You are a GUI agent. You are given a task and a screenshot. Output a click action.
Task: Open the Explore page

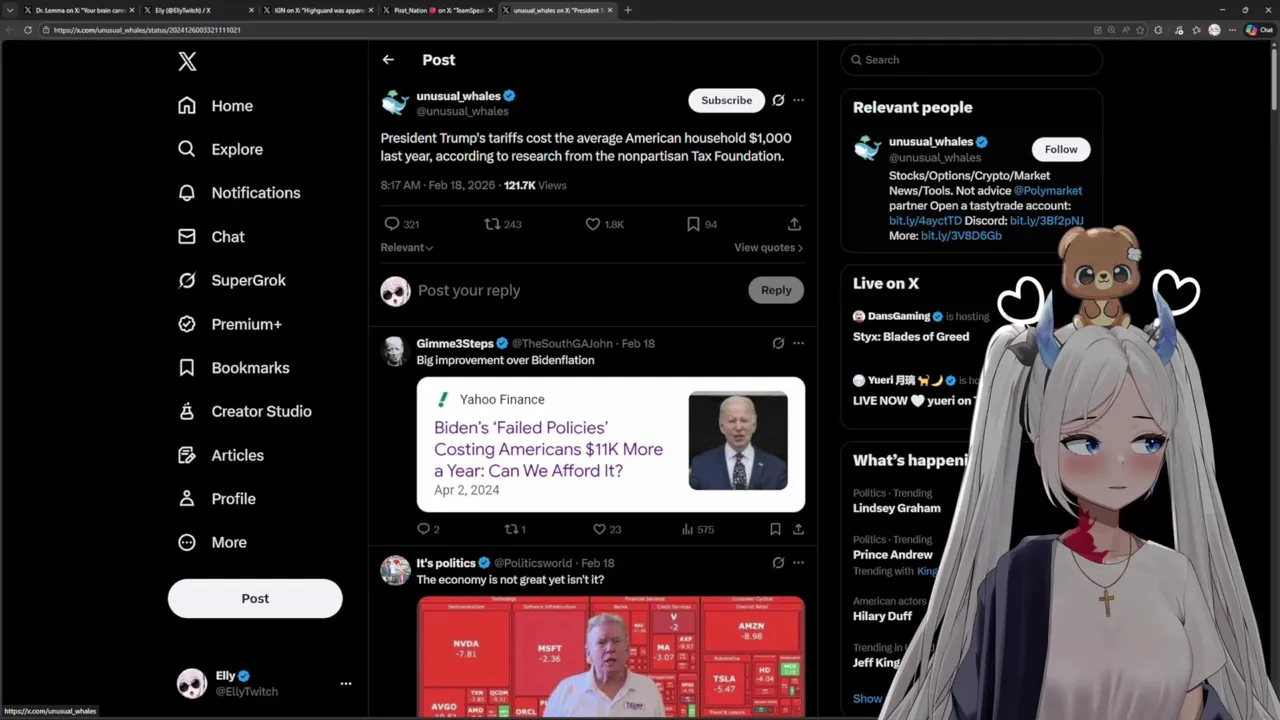click(x=220, y=149)
